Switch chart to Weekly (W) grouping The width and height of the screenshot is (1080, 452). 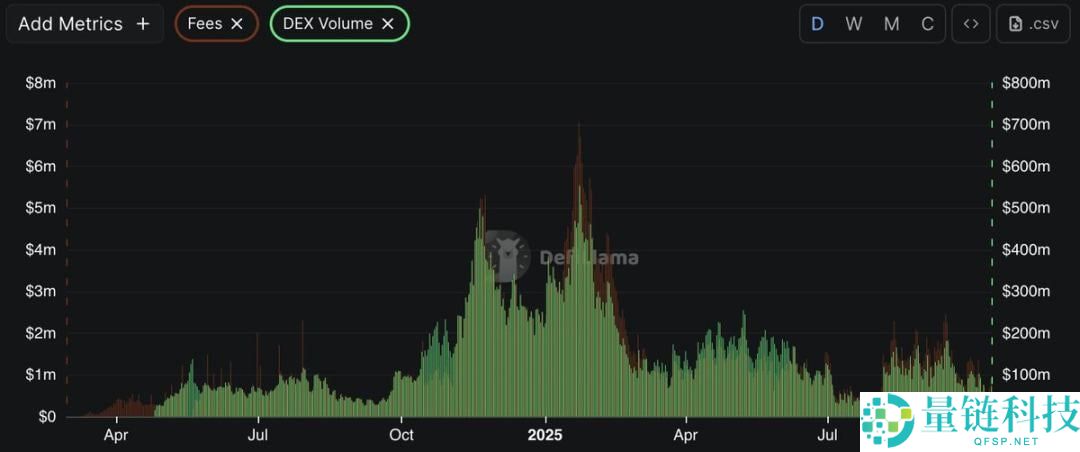853,24
